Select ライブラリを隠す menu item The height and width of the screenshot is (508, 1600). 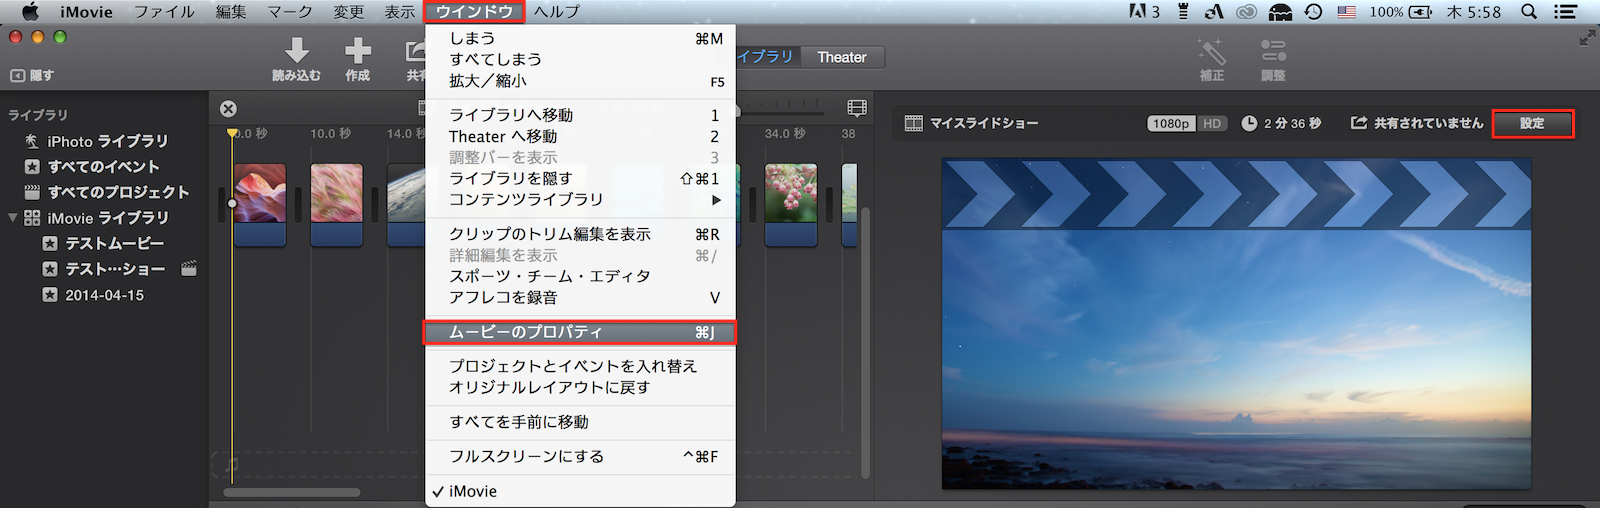click(580, 178)
